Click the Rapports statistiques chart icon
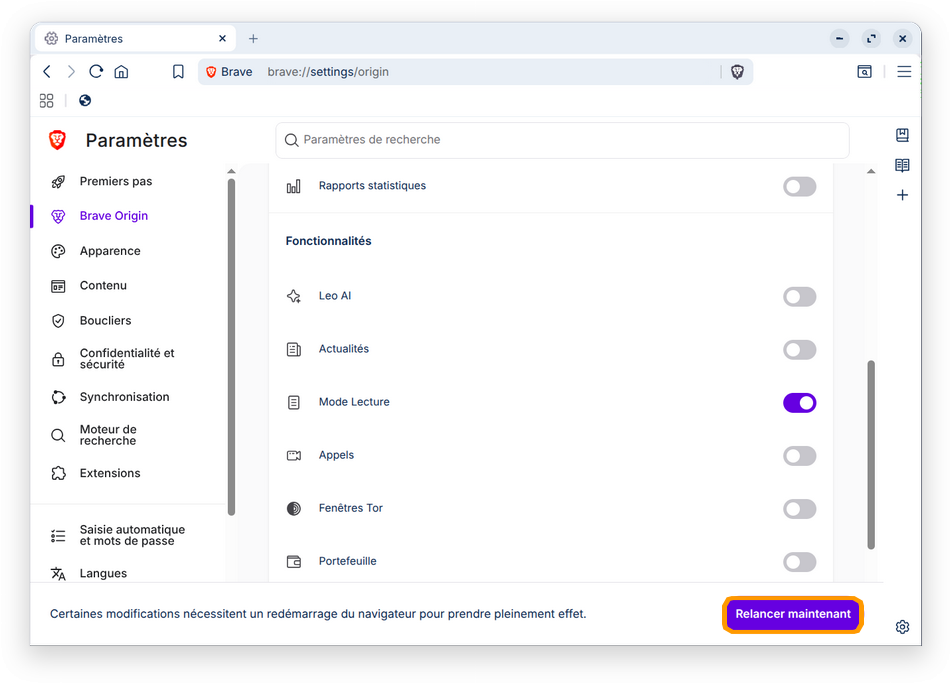 (294, 187)
